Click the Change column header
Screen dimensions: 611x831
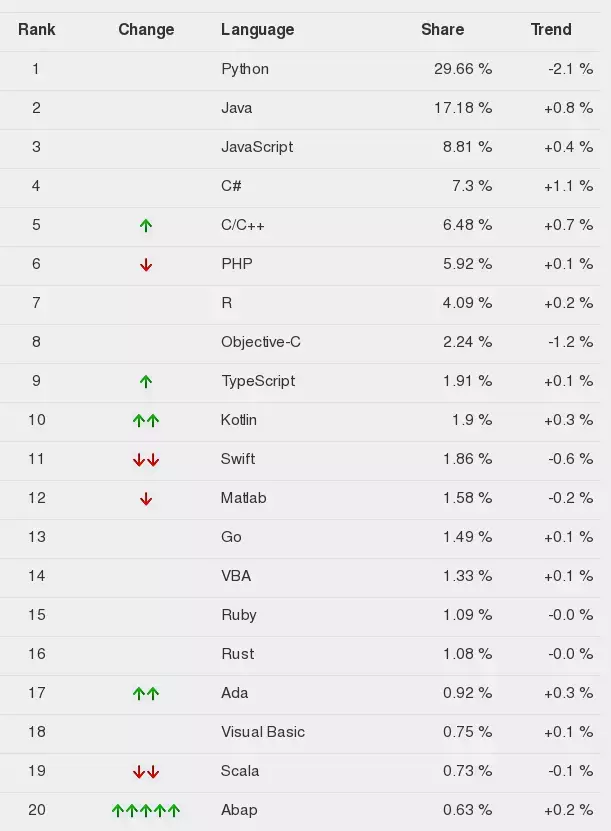tap(146, 30)
